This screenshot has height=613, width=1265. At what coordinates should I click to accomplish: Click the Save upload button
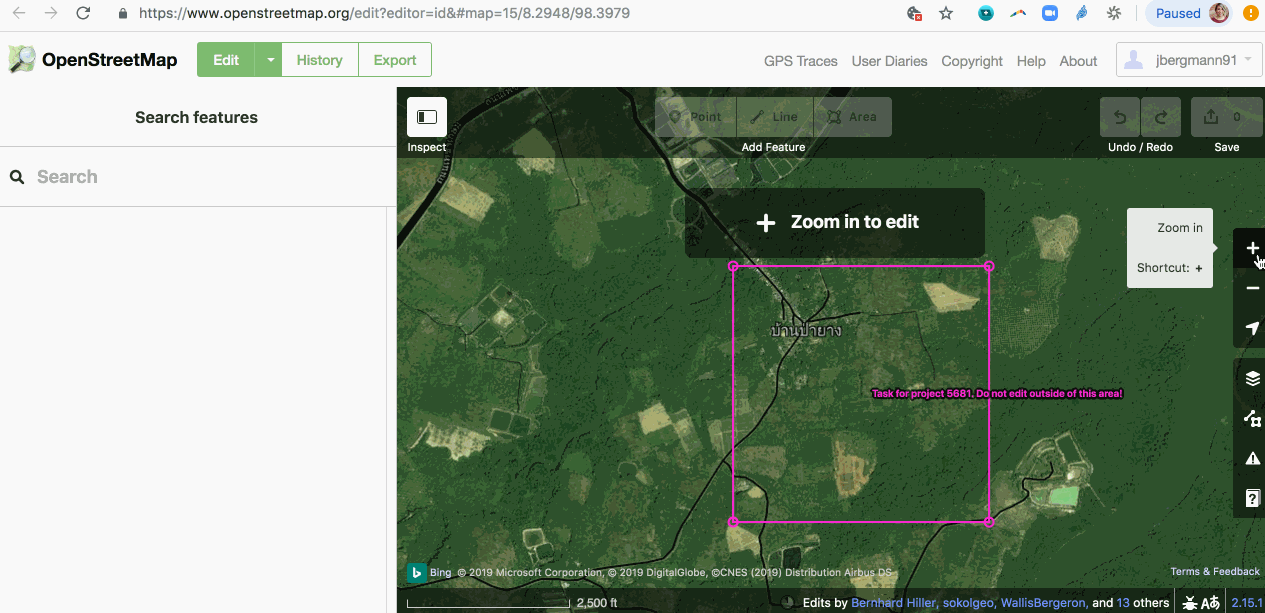pyautogui.click(x=1226, y=117)
